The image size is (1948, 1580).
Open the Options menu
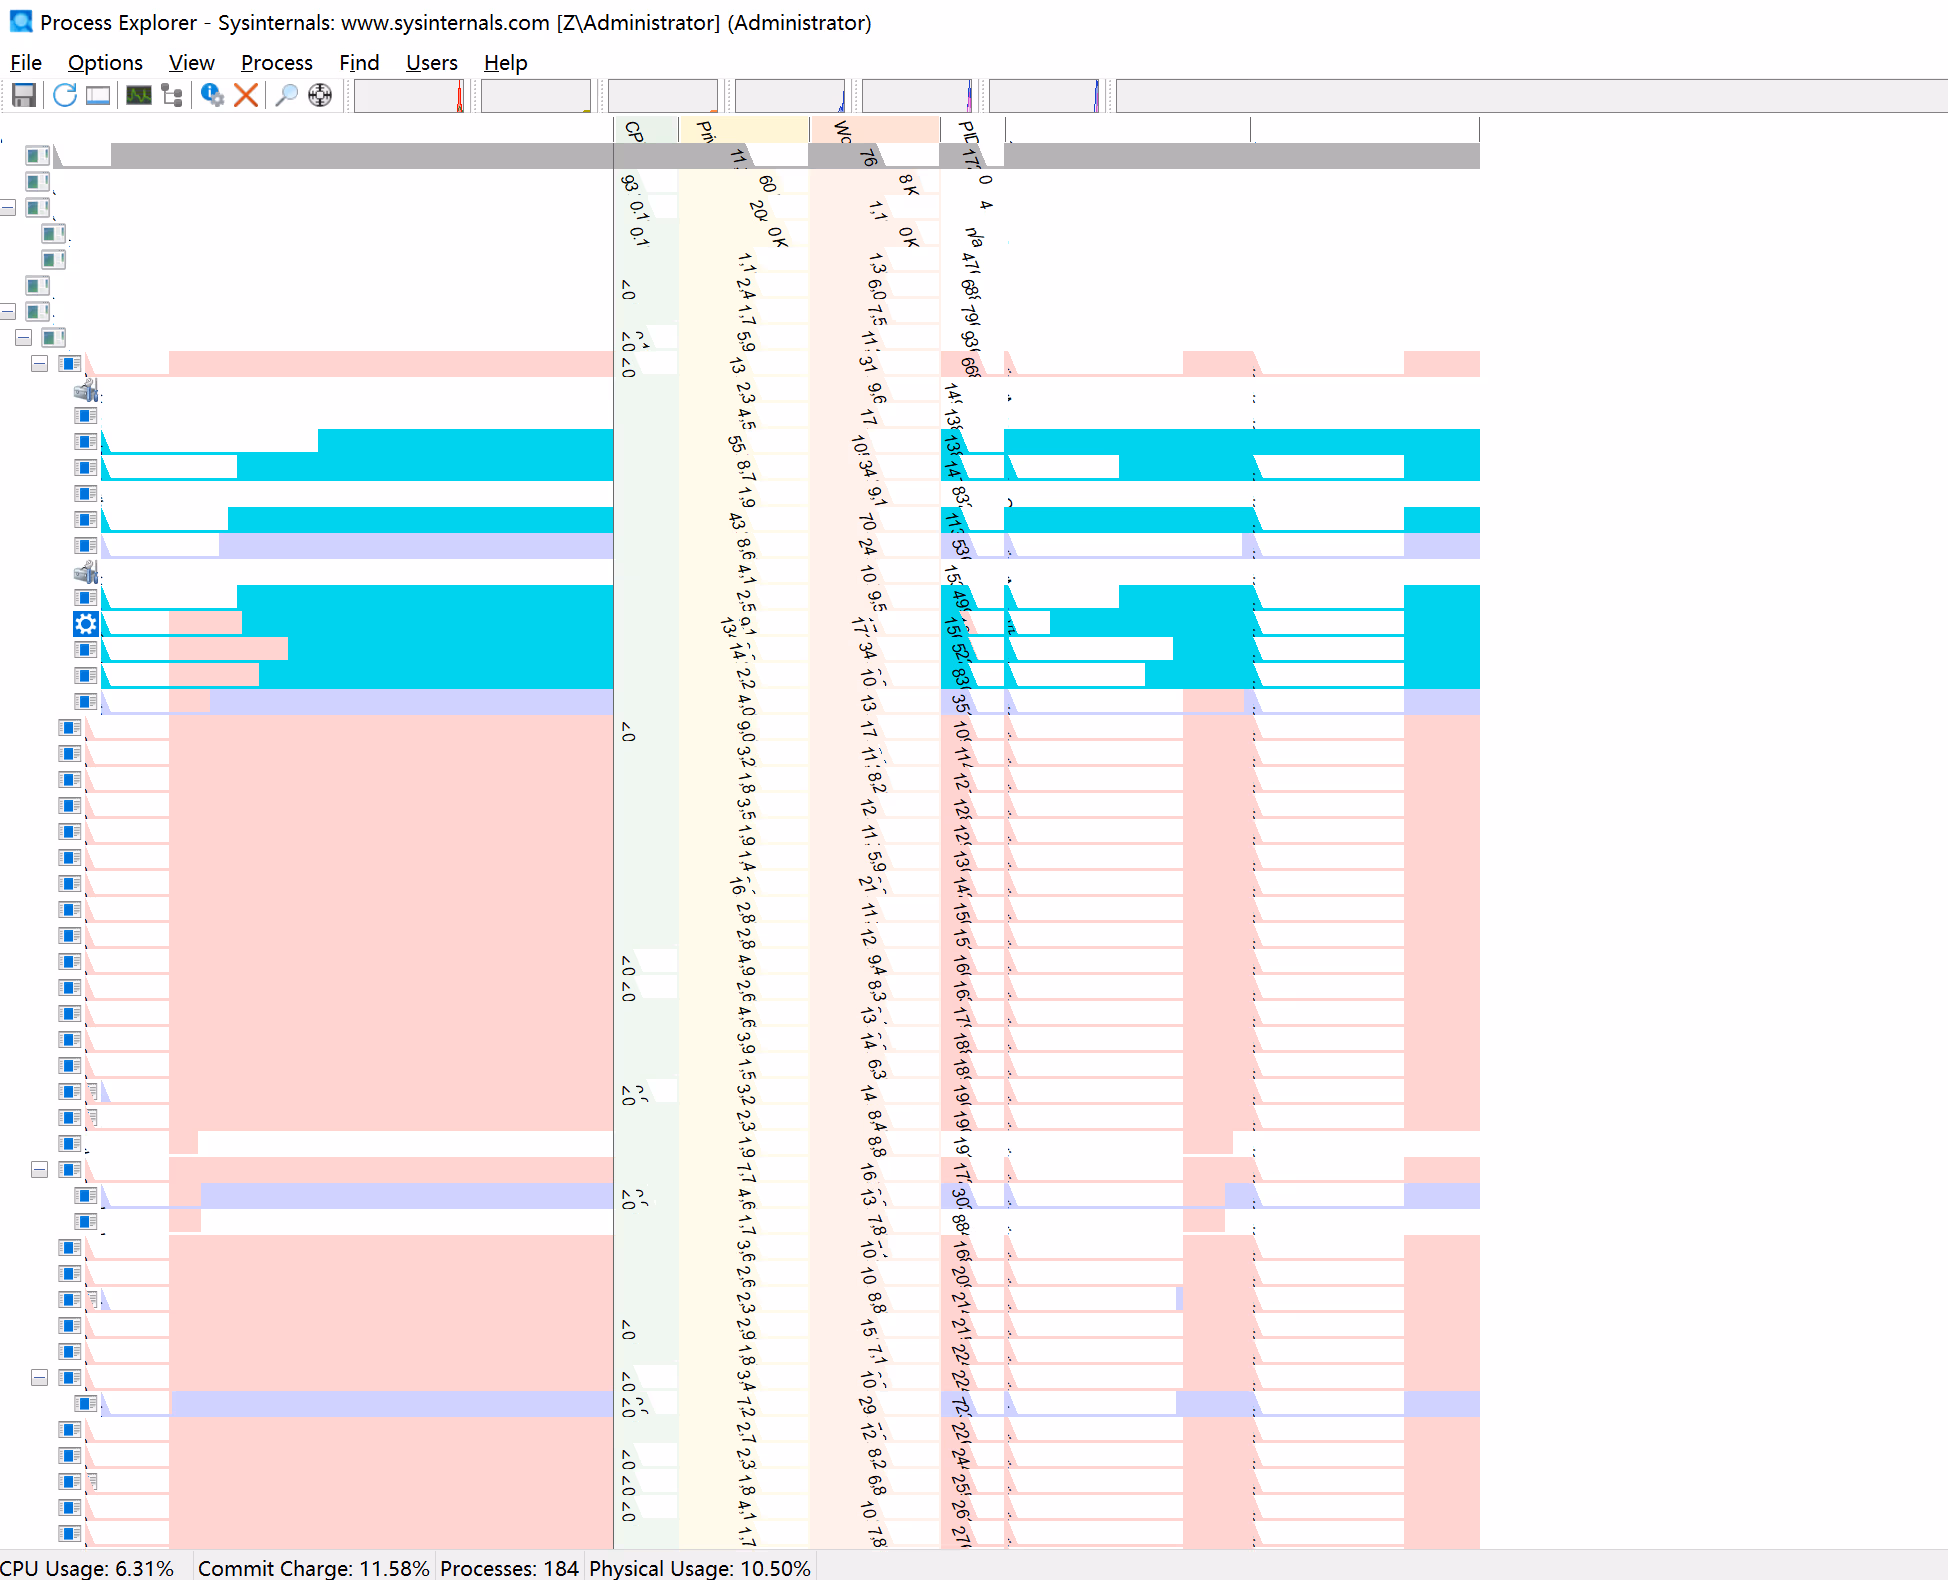click(x=105, y=63)
